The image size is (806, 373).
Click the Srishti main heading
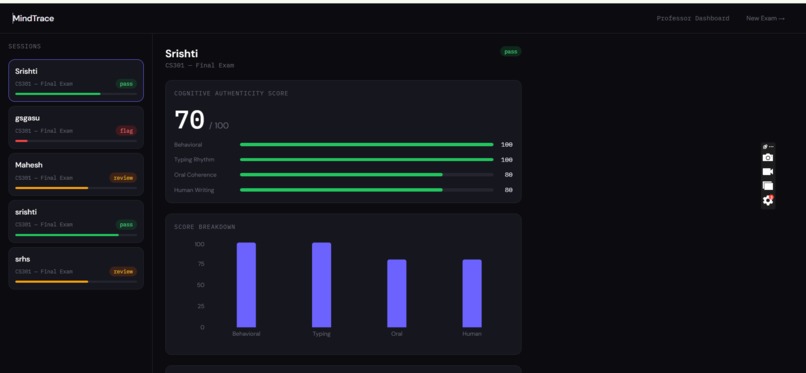tap(181, 53)
